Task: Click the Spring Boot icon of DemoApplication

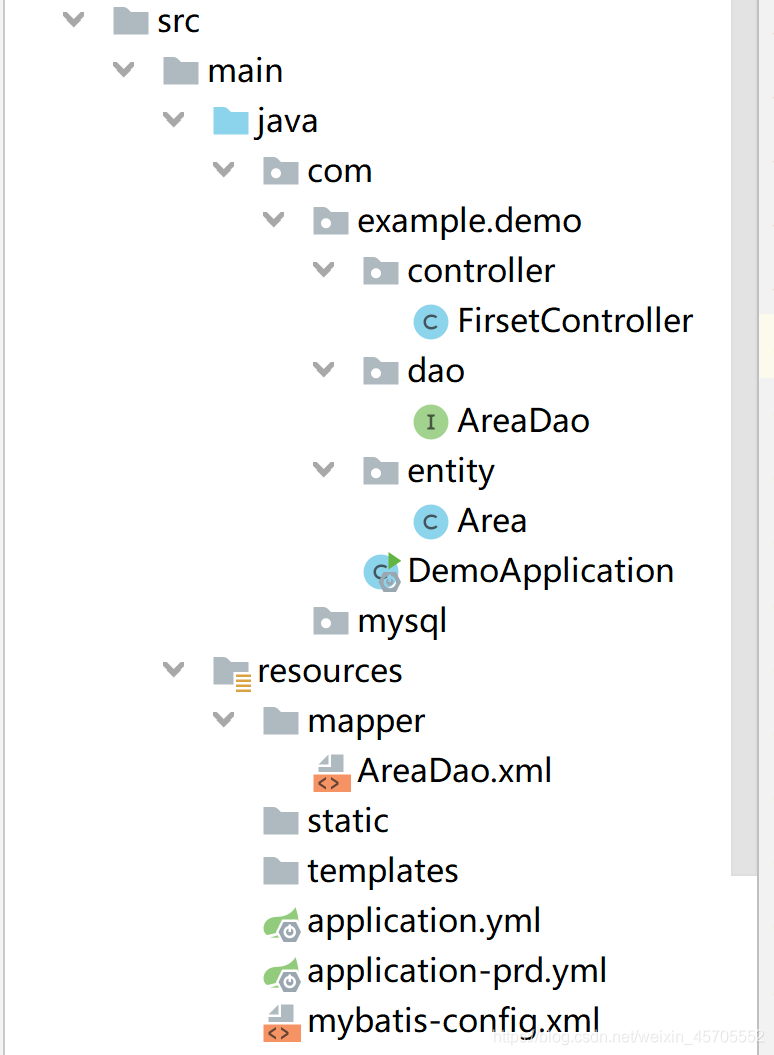Action: point(380,571)
